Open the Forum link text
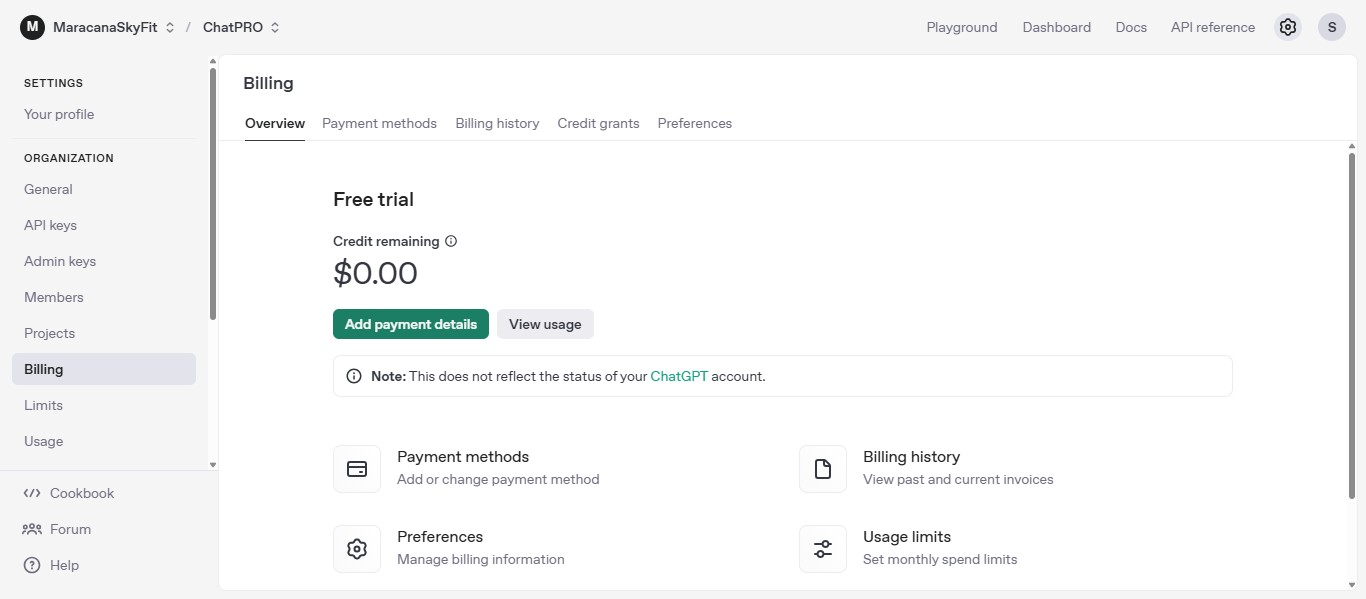This screenshot has width=1366, height=599. 70,529
